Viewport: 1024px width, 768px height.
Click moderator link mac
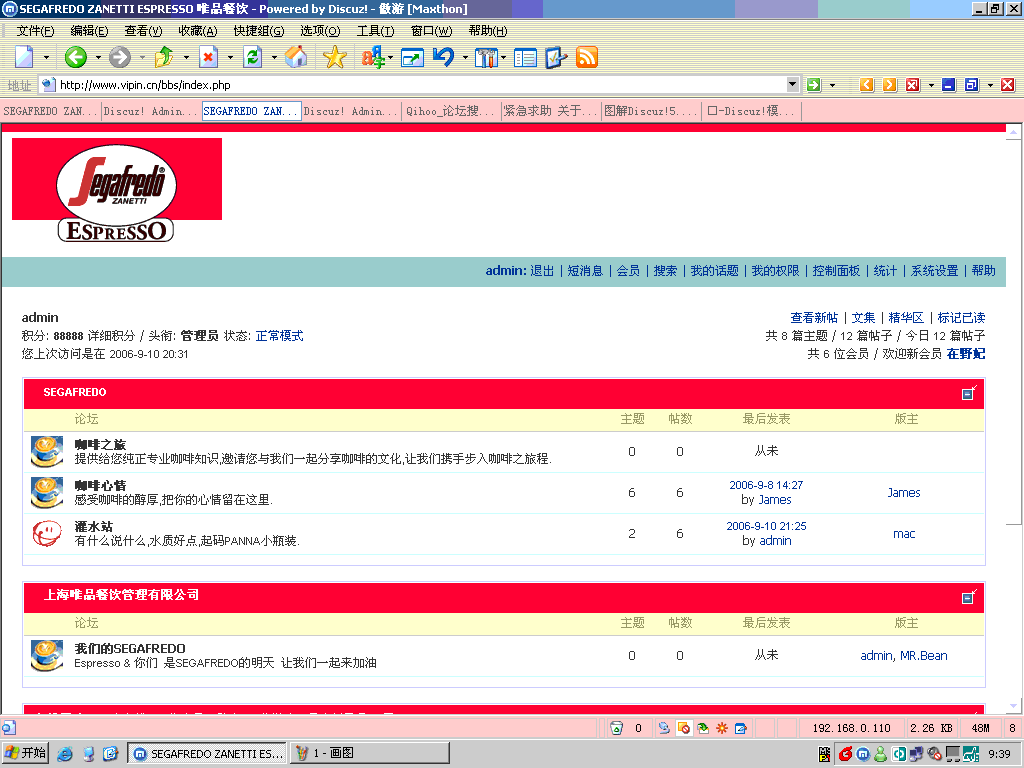tap(904, 534)
